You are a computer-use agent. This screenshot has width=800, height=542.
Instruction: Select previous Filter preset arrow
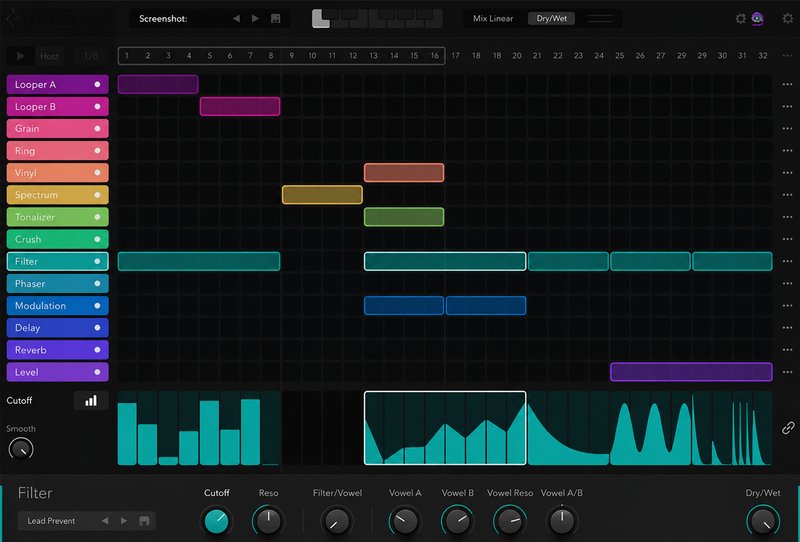pyautogui.click(x=105, y=521)
